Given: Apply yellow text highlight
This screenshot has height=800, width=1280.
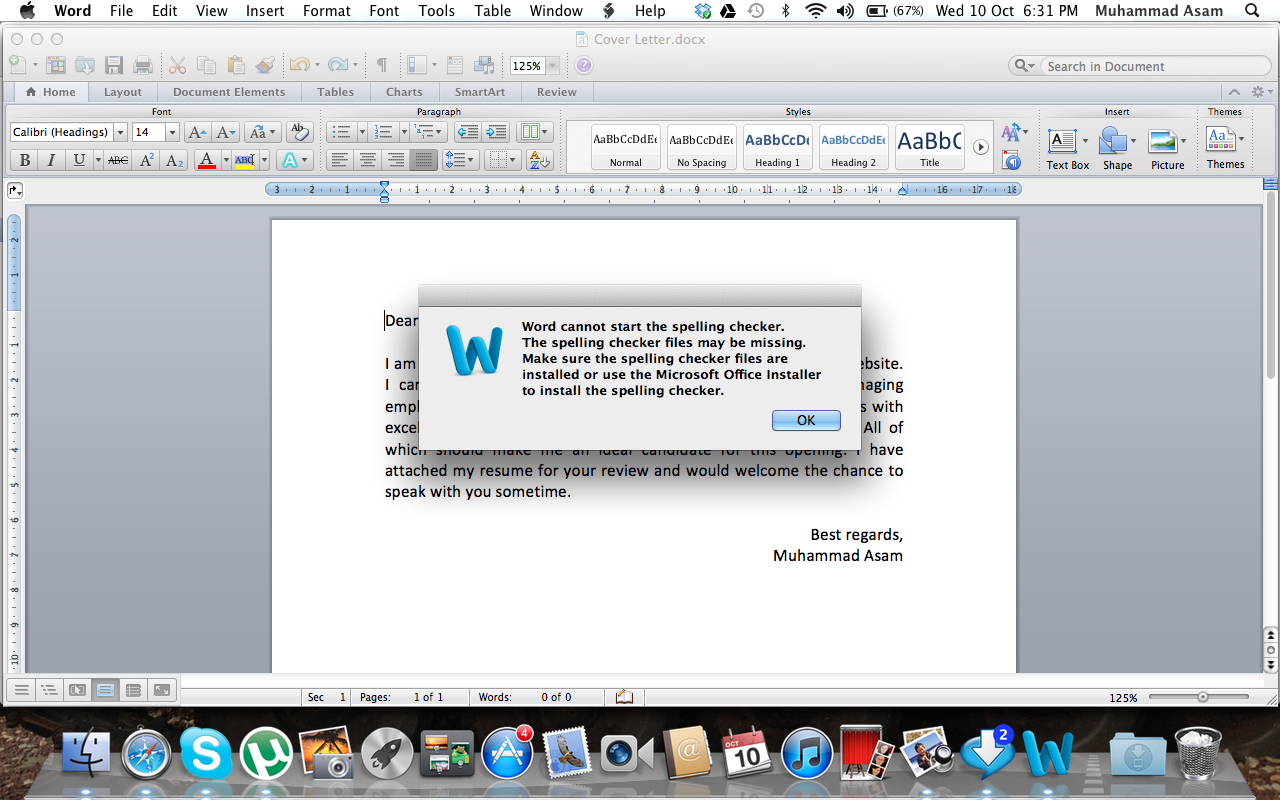Looking at the screenshot, I should point(245,160).
